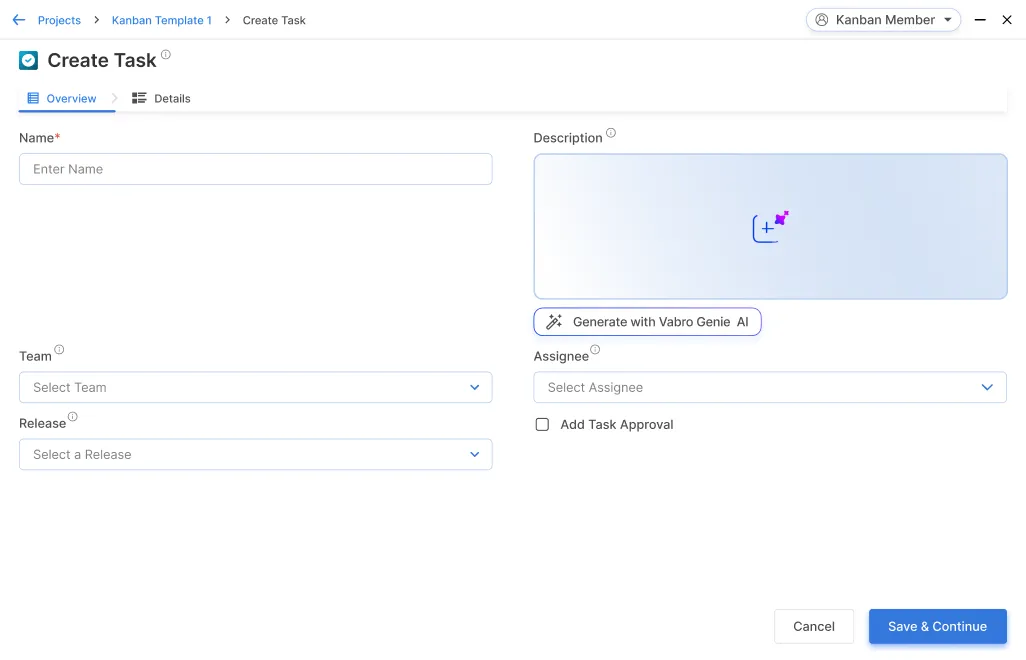This screenshot has height=660, width=1026.
Task: Click the Release info icon
Action: pyautogui.click(x=73, y=417)
